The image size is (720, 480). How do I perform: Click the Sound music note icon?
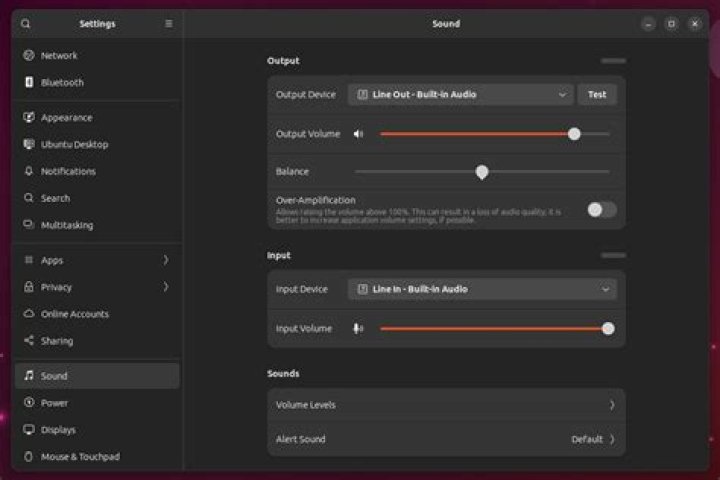pyautogui.click(x=29, y=376)
